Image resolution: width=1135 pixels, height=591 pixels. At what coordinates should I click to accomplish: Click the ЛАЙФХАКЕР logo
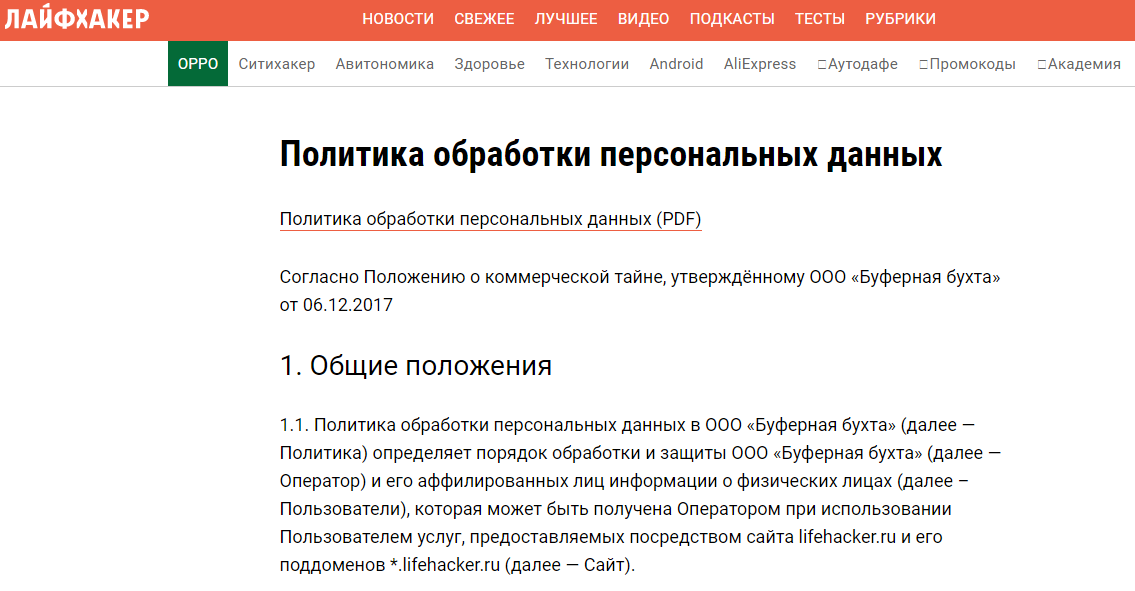75,17
